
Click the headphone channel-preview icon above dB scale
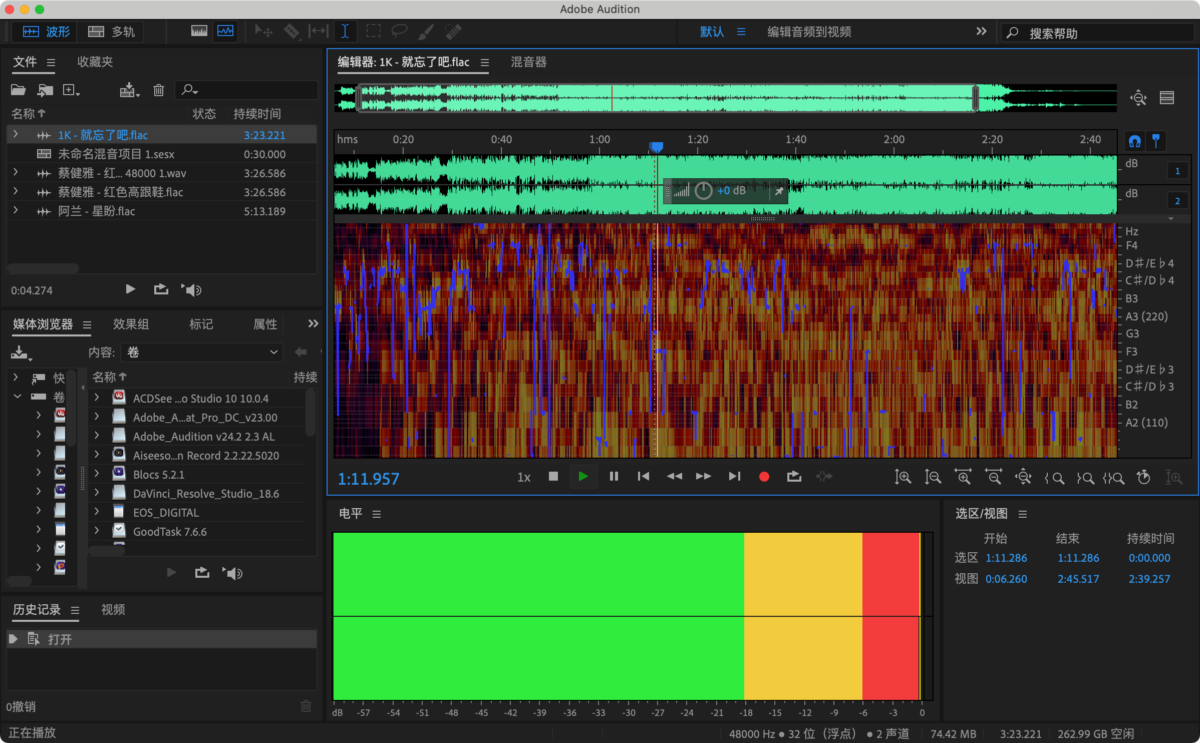coord(1135,141)
